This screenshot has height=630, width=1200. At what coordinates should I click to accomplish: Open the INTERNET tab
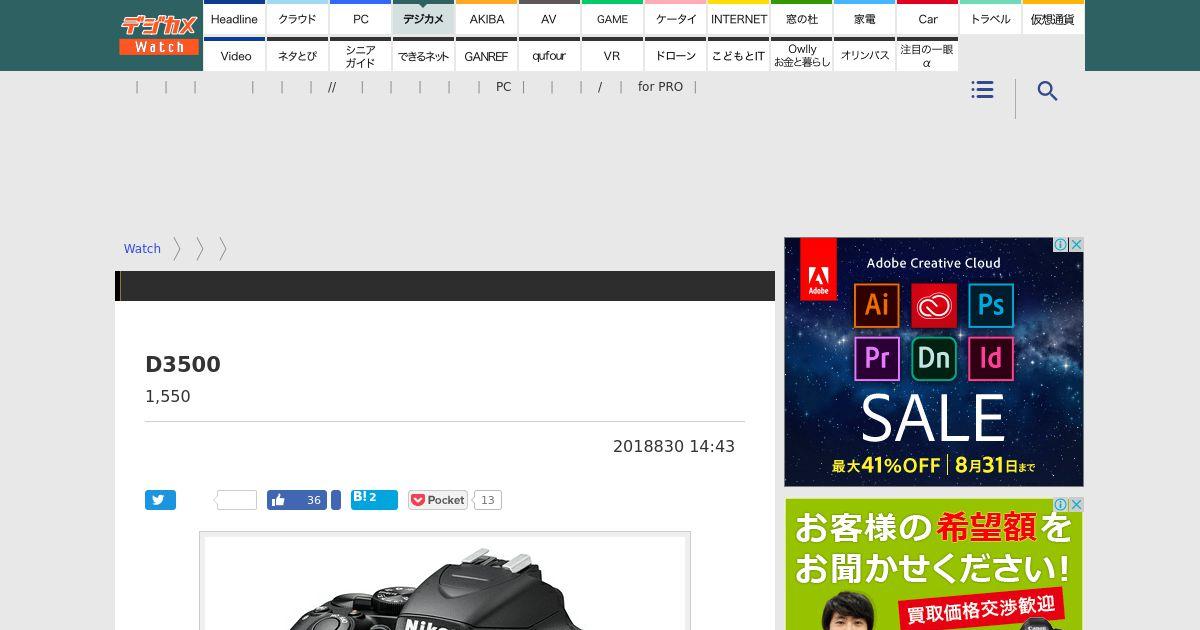(x=739, y=18)
